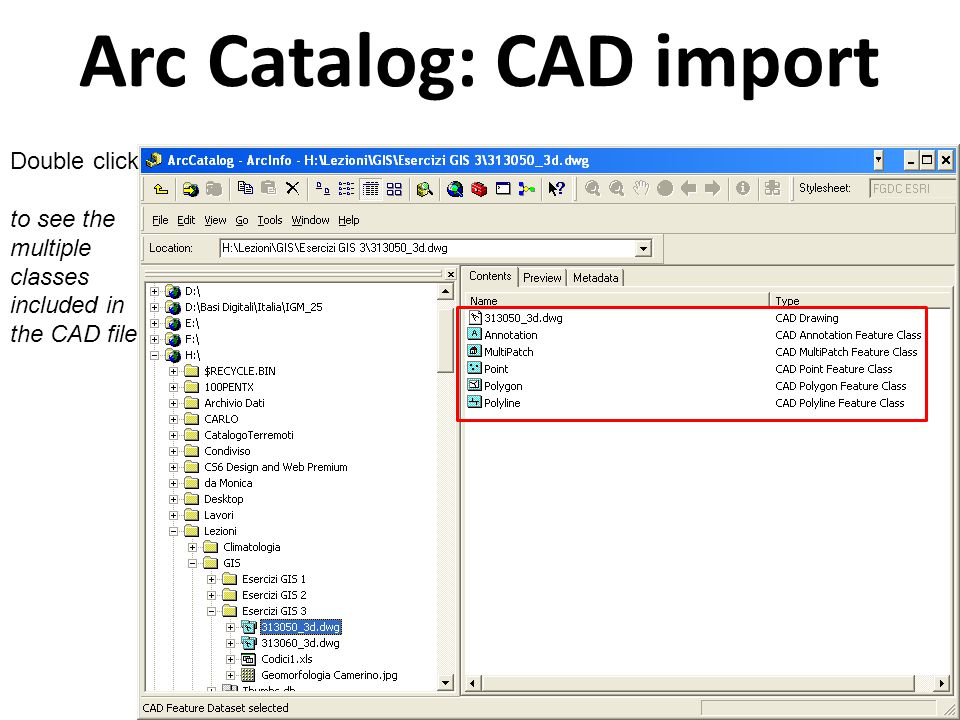This screenshot has width=960, height=720.
Task: Expand the 313060_3d.dwg dataset node
Action: tap(230, 643)
